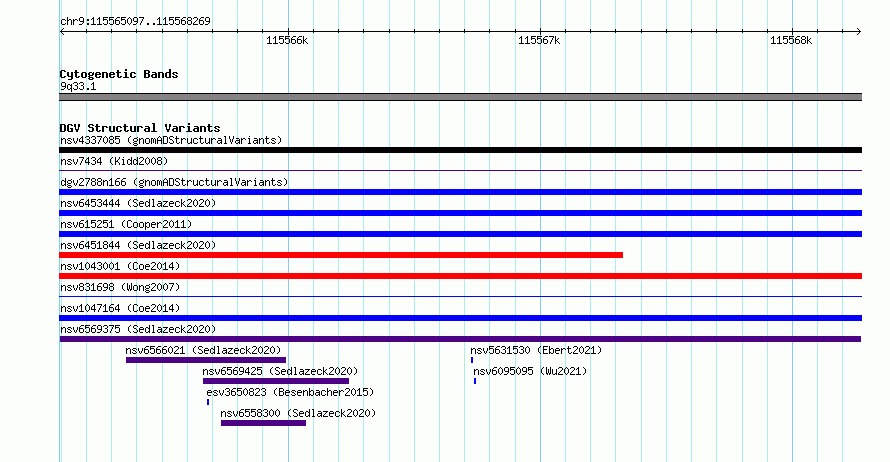The width and height of the screenshot is (890, 462).
Task: Open nsv1047164 (Coe2014) variant label
Action: click(x=120, y=308)
